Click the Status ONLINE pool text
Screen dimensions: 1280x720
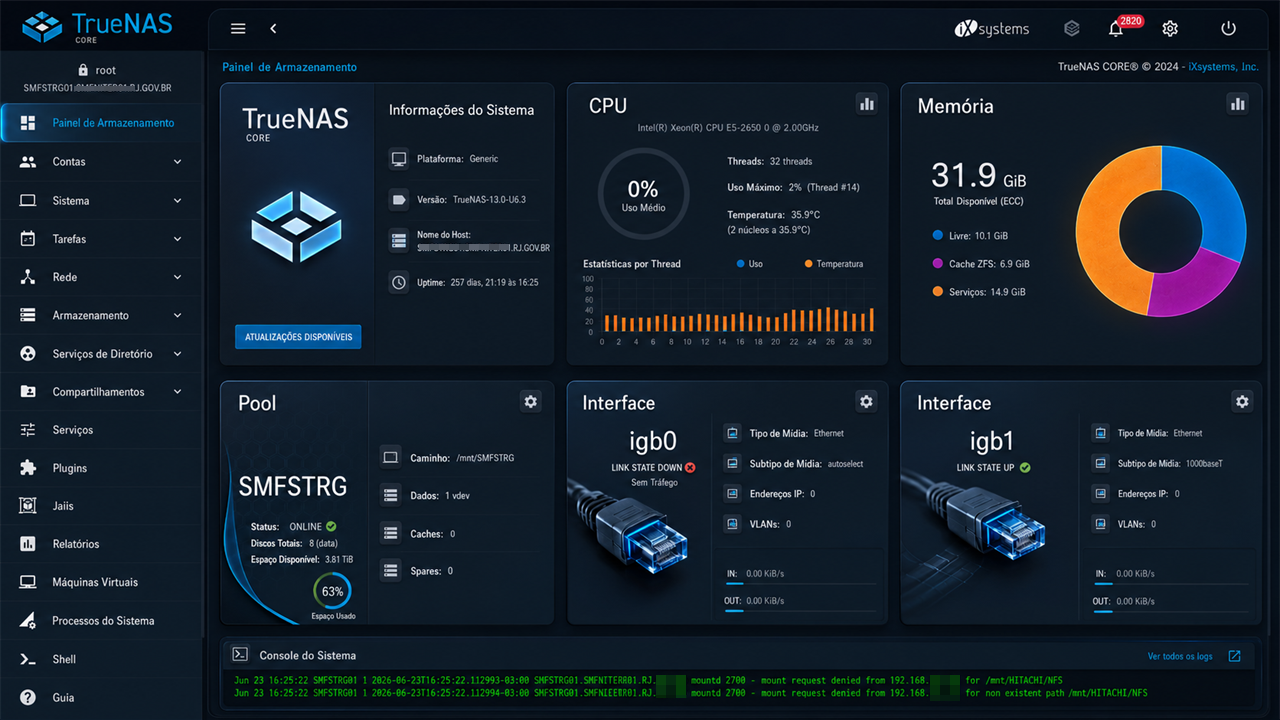pyautogui.click(x=293, y=526)
